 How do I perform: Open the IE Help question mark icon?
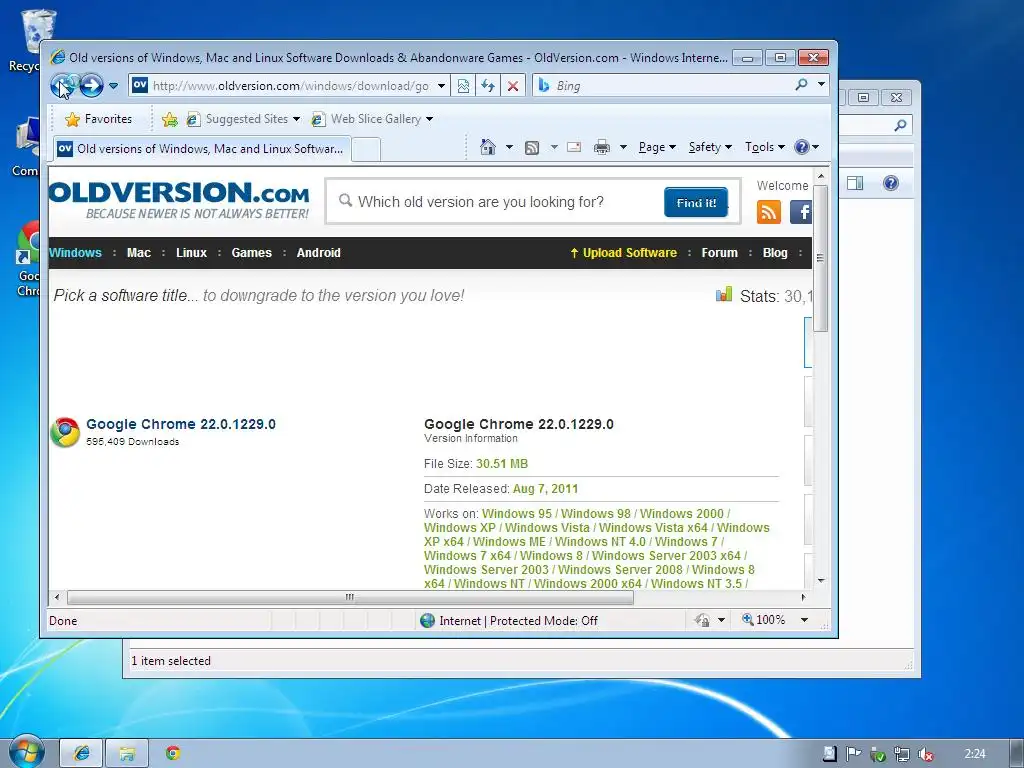[802, 147]
